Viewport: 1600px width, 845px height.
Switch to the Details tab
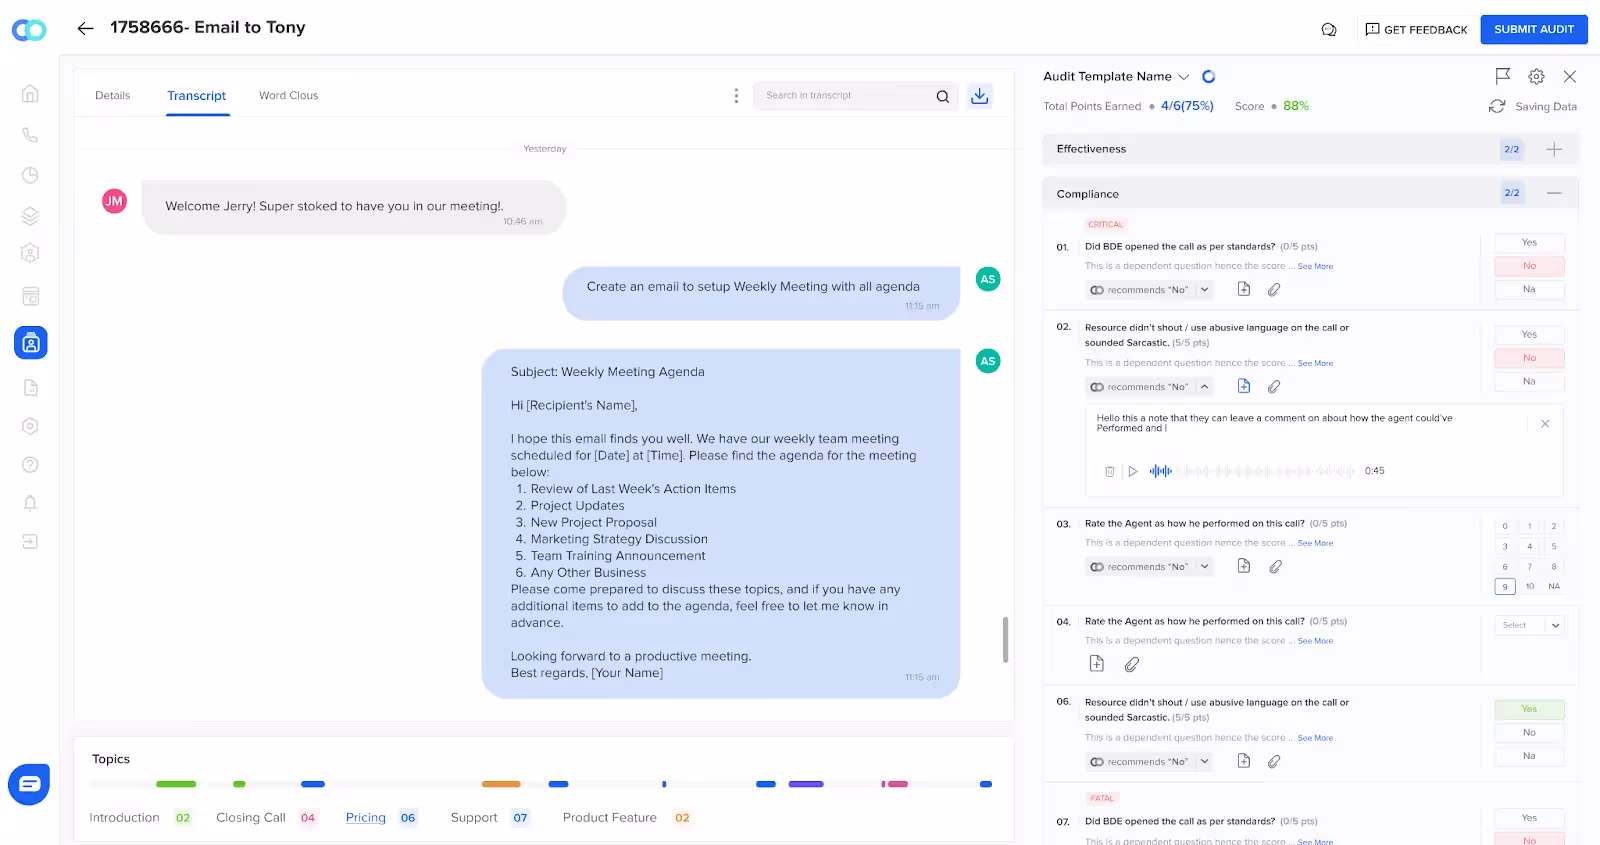pyautogui.click(x=112, y=96)
